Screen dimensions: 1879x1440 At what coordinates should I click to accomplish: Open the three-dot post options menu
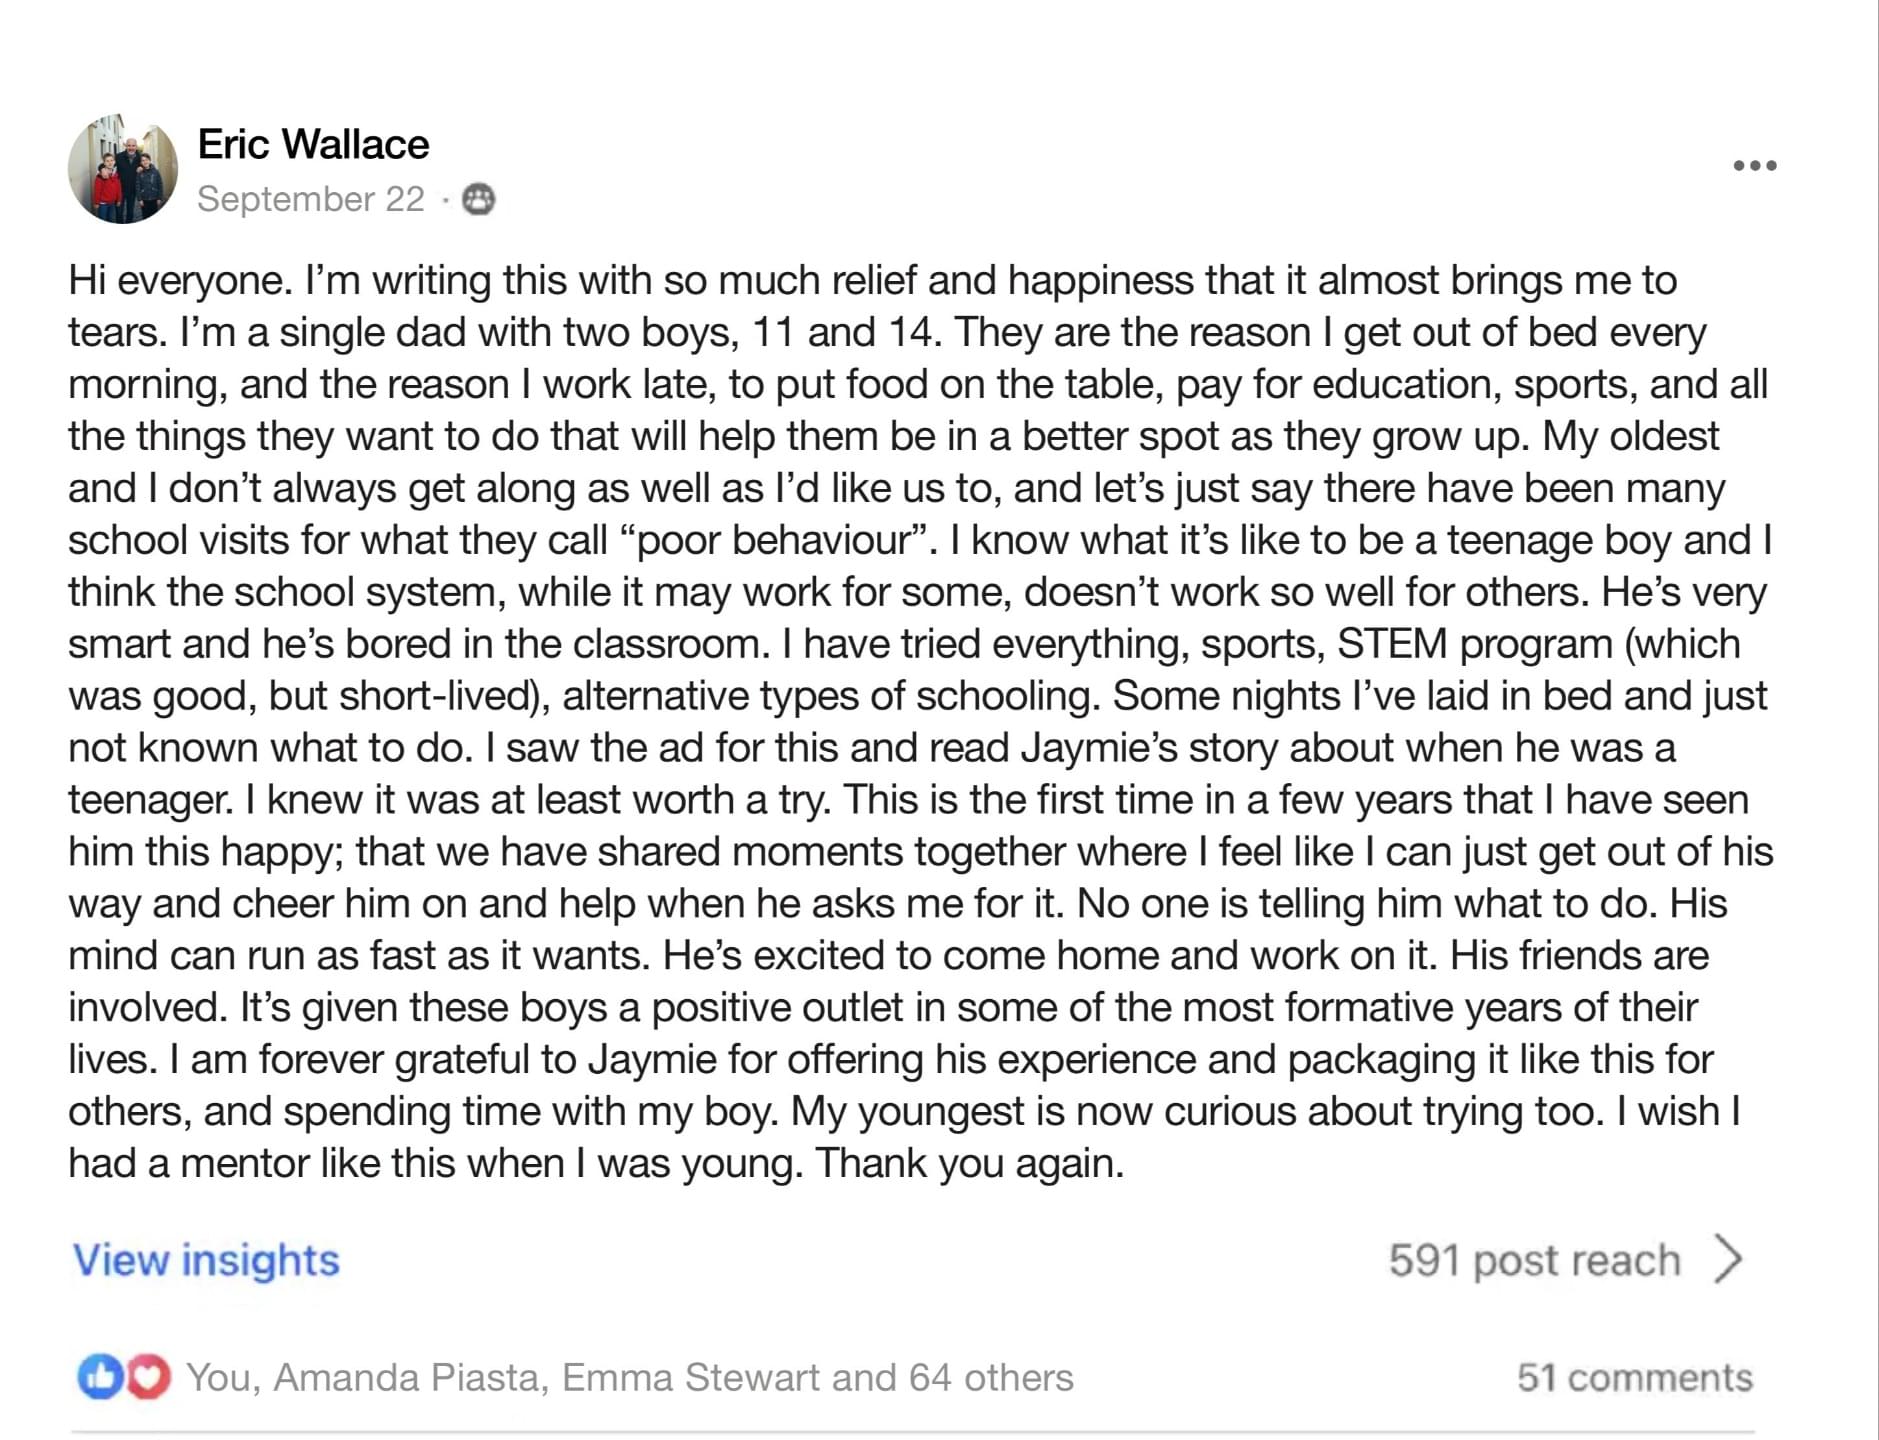point(1754,165)
